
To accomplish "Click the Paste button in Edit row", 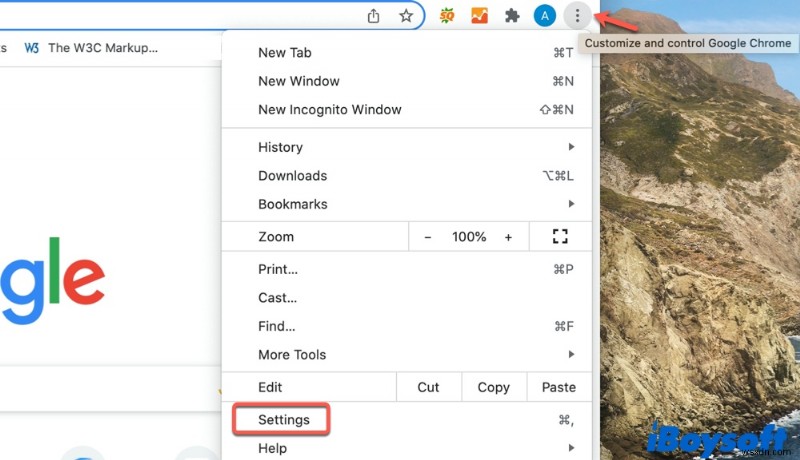I will 558,387.
